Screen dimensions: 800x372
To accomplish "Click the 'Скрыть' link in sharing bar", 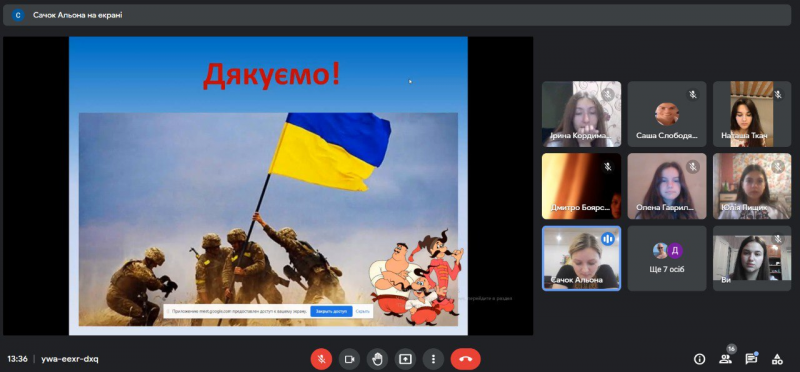I will [363, 311].
